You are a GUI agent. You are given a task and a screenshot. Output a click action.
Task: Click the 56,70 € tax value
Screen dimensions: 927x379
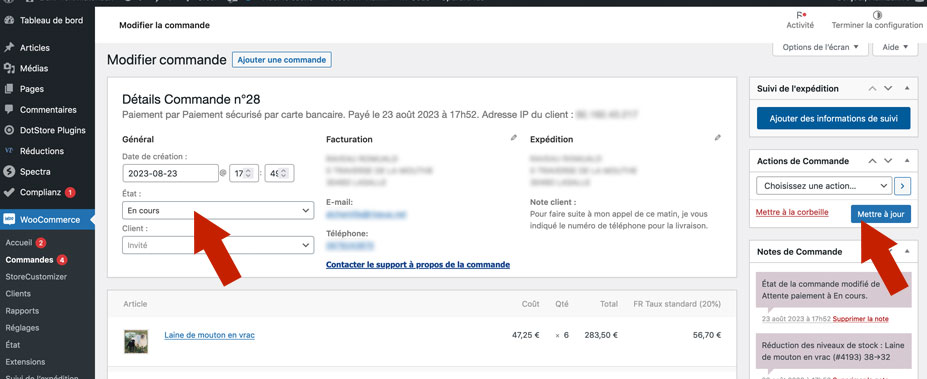click(707, 335)
